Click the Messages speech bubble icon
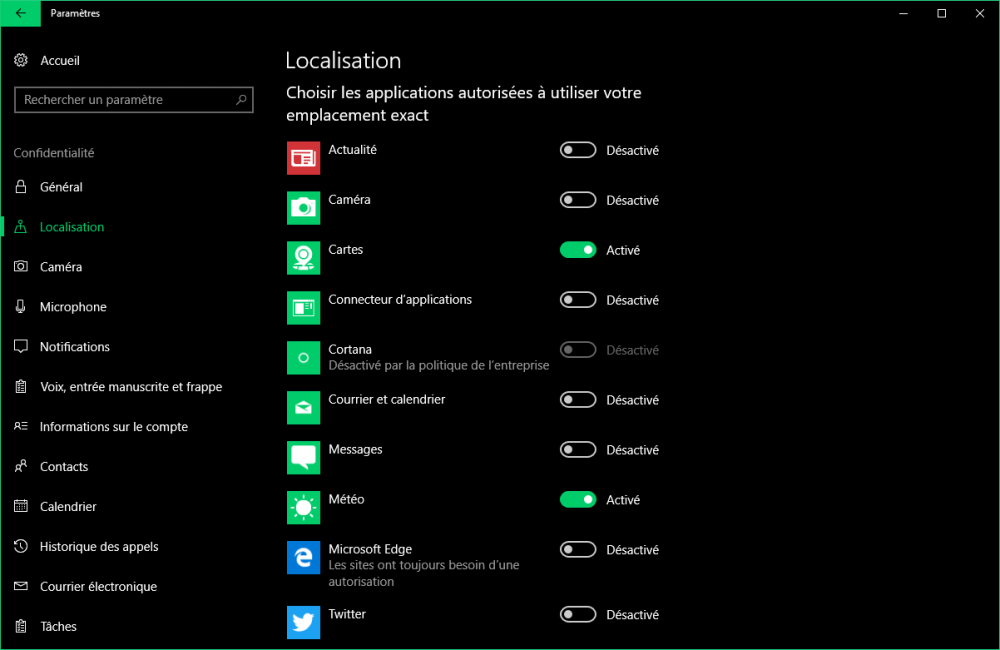1000x650 pixels. (x=303, y=457)
